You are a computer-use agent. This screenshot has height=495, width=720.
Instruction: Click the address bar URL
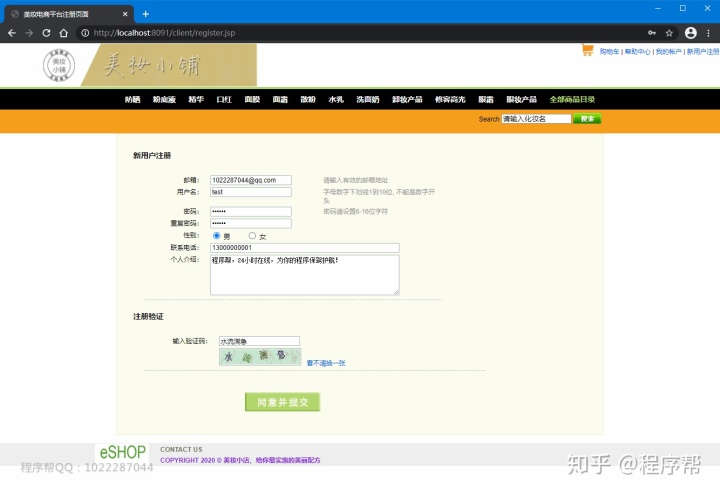[x=164, y=33]
